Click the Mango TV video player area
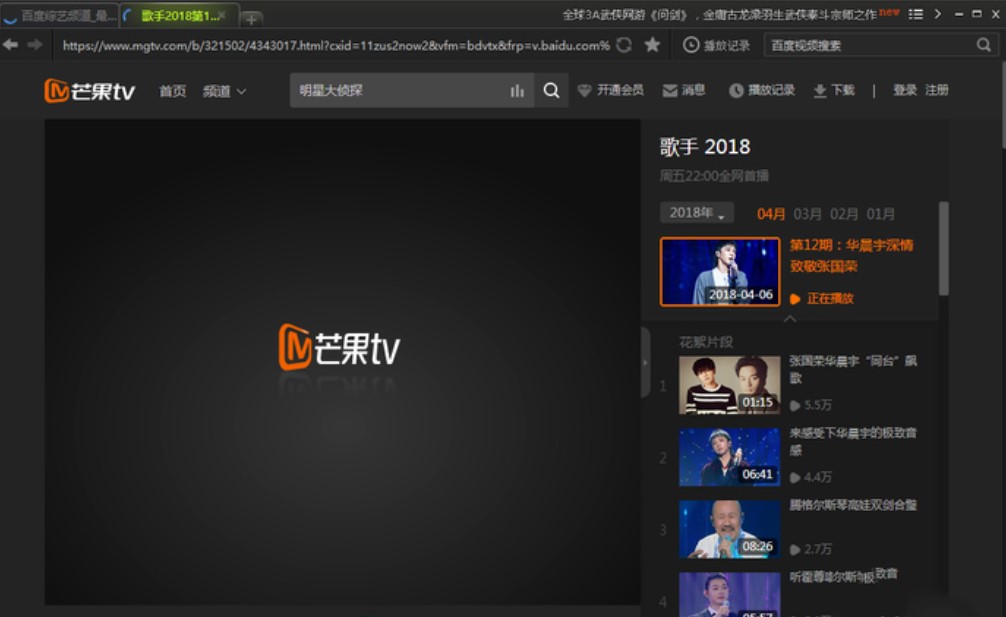This screenshot has height=617, width=1006. point(343,362)
